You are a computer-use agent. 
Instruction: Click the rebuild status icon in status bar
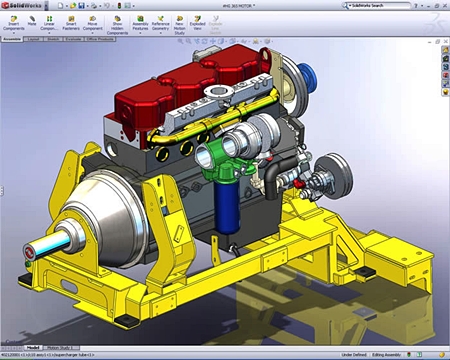(x=409, y=355)
